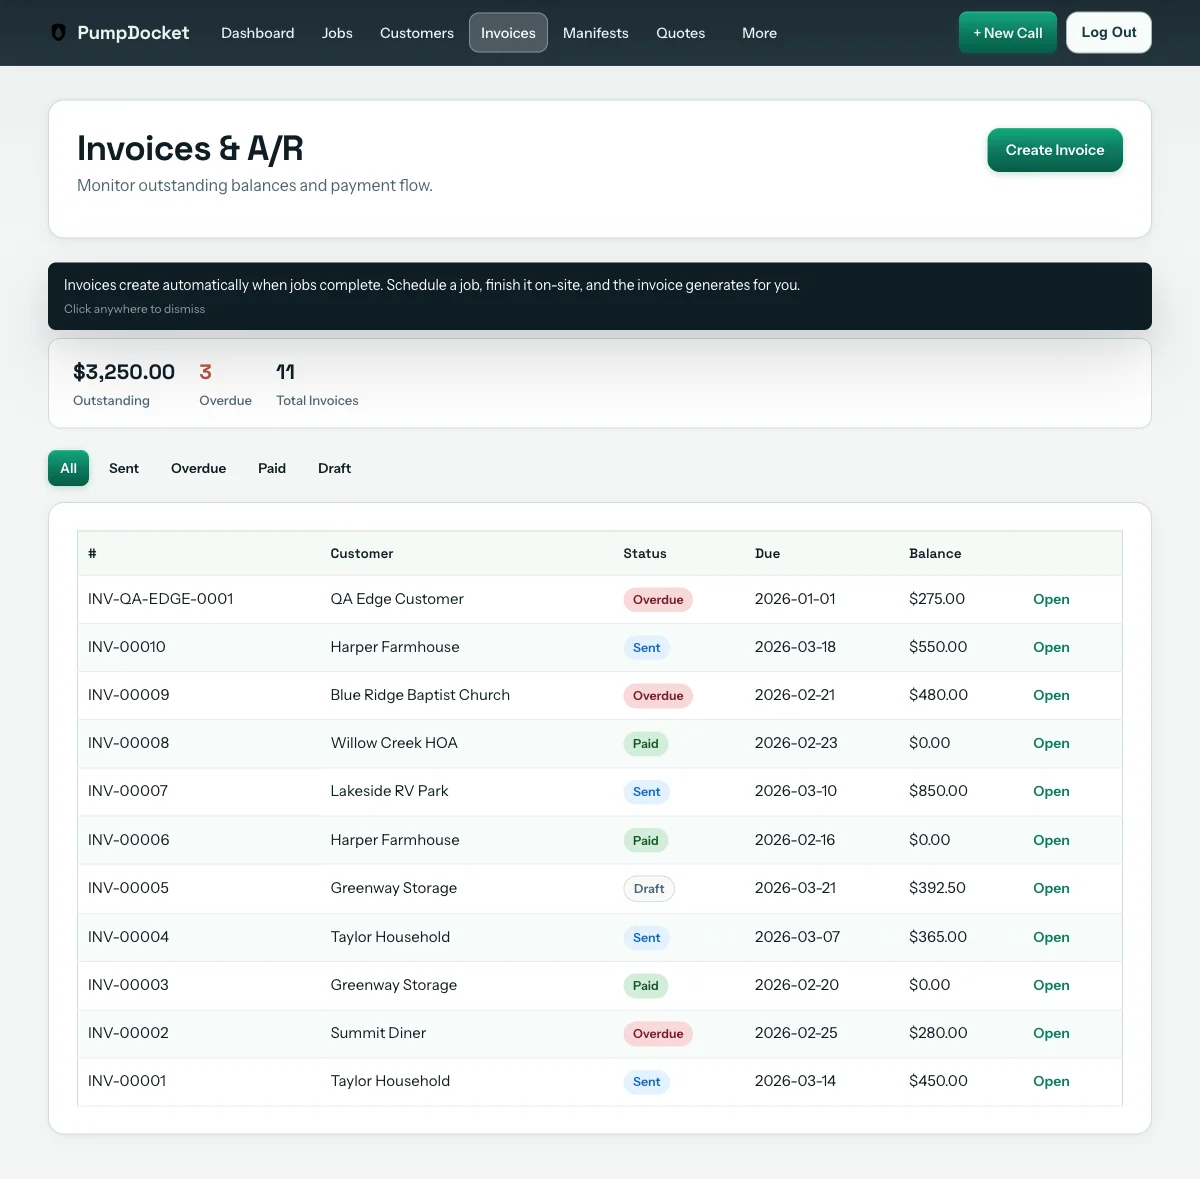Open invoice INV-00005 for Greenway Storage

[1050, 888]
